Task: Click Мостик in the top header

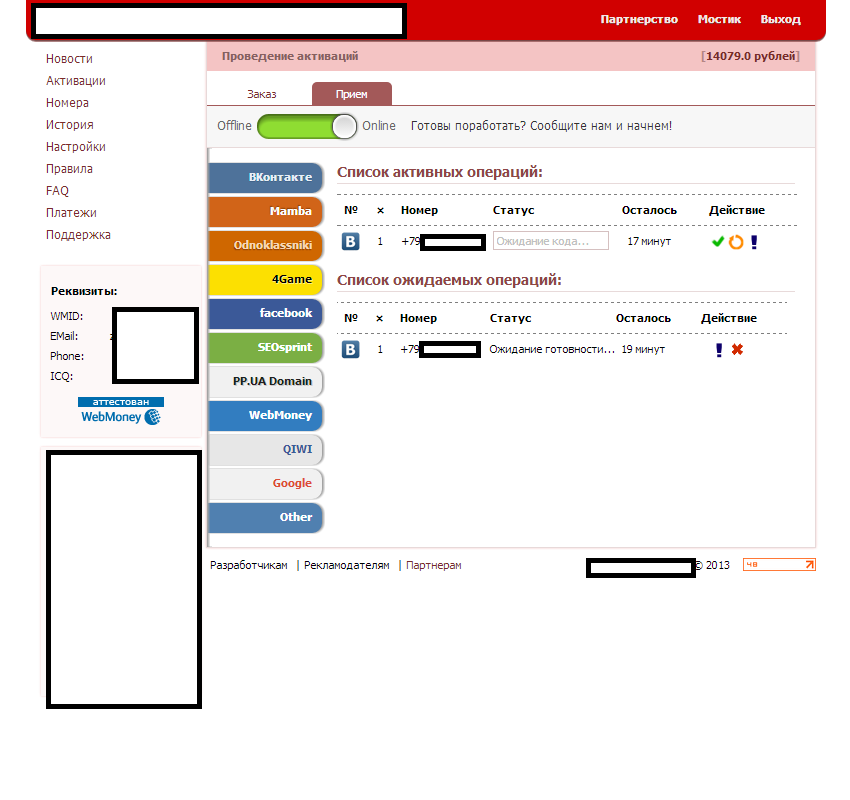Action: [x=719, y=20]
